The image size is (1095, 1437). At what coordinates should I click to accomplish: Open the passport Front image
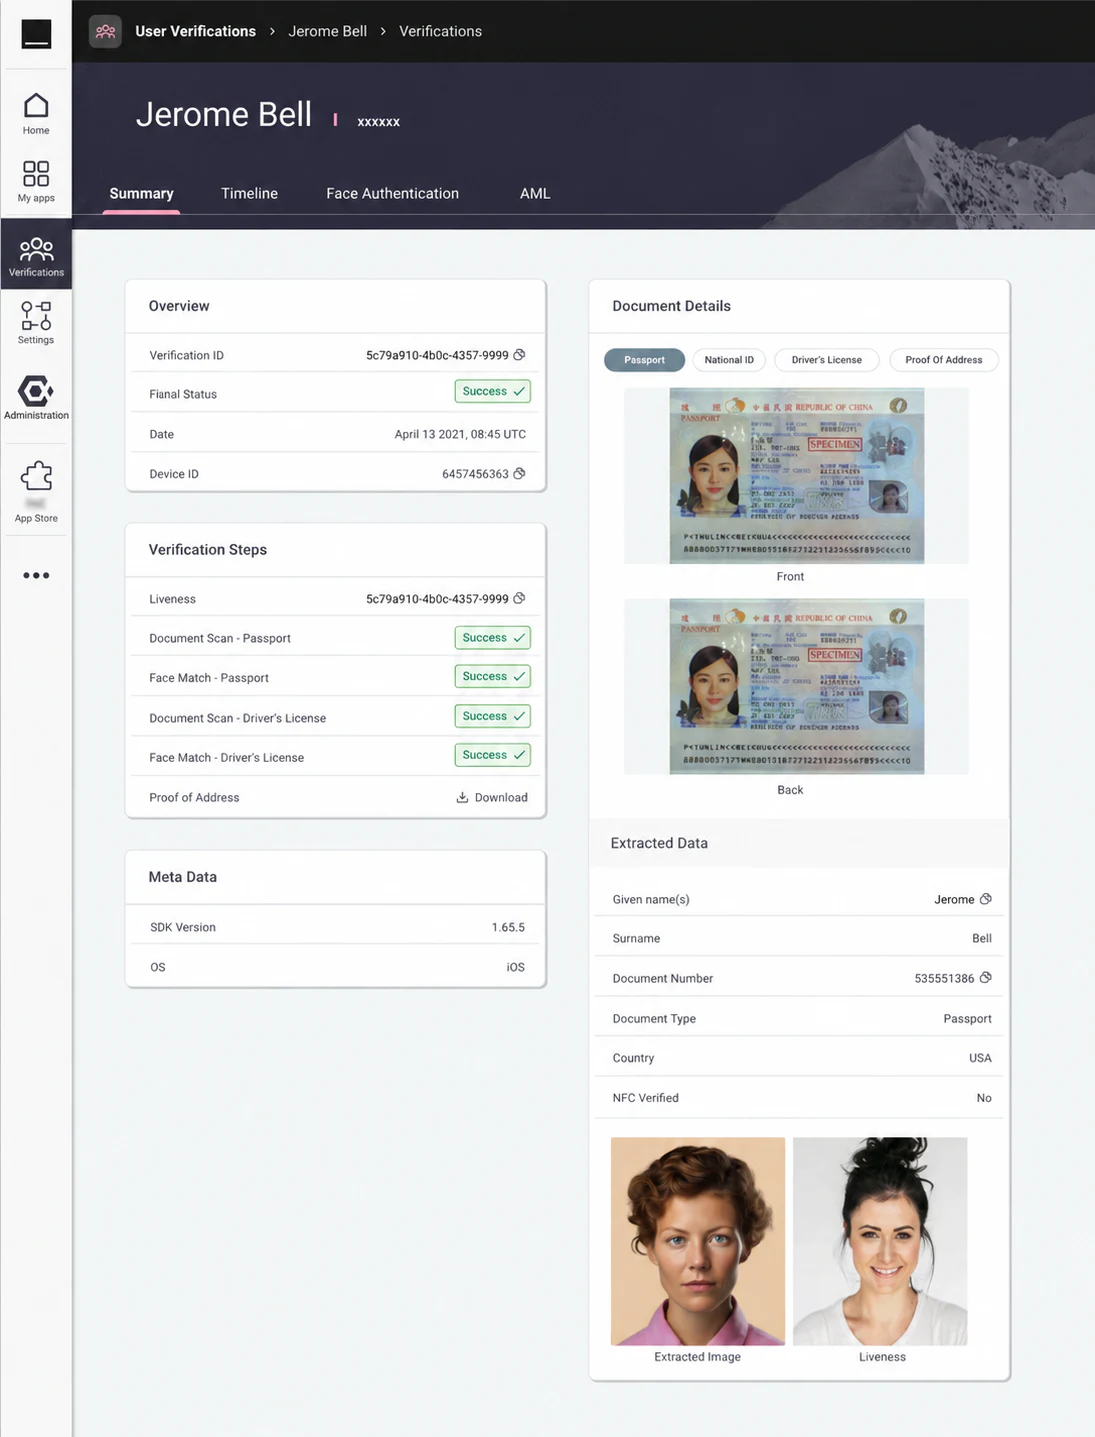pyautogui.click(x=796, y=476)
